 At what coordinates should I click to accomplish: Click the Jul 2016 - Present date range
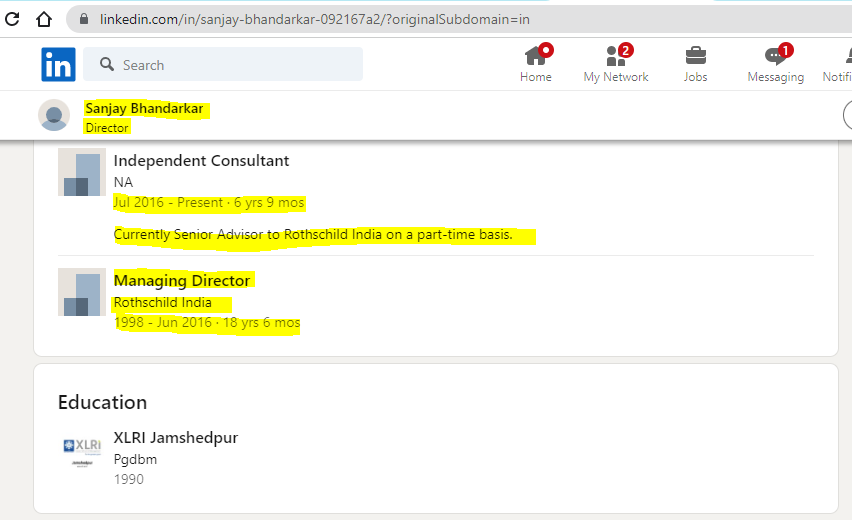click(209, 203)
